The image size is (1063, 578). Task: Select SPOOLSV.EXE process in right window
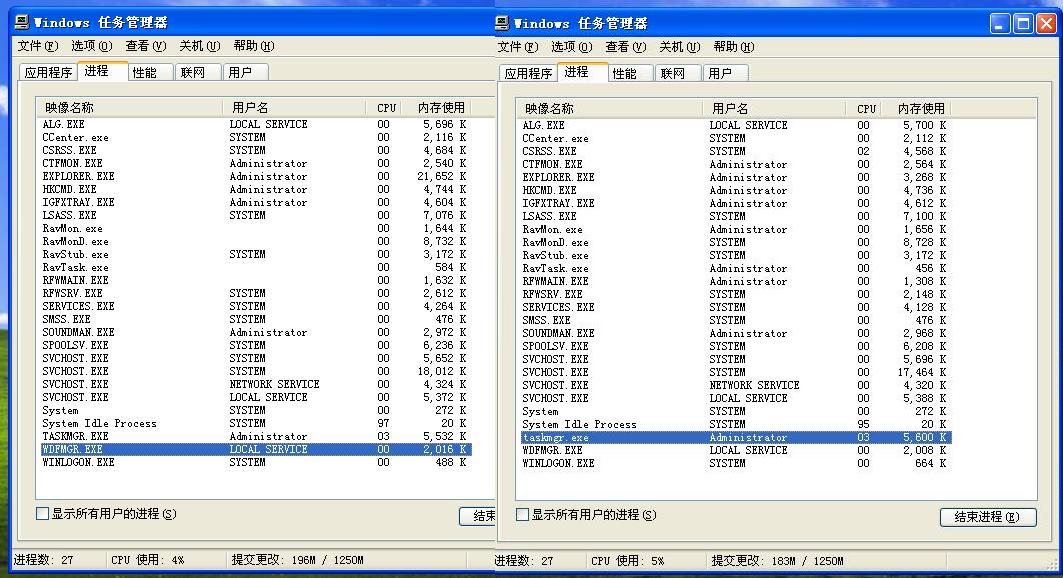point(736,346)
